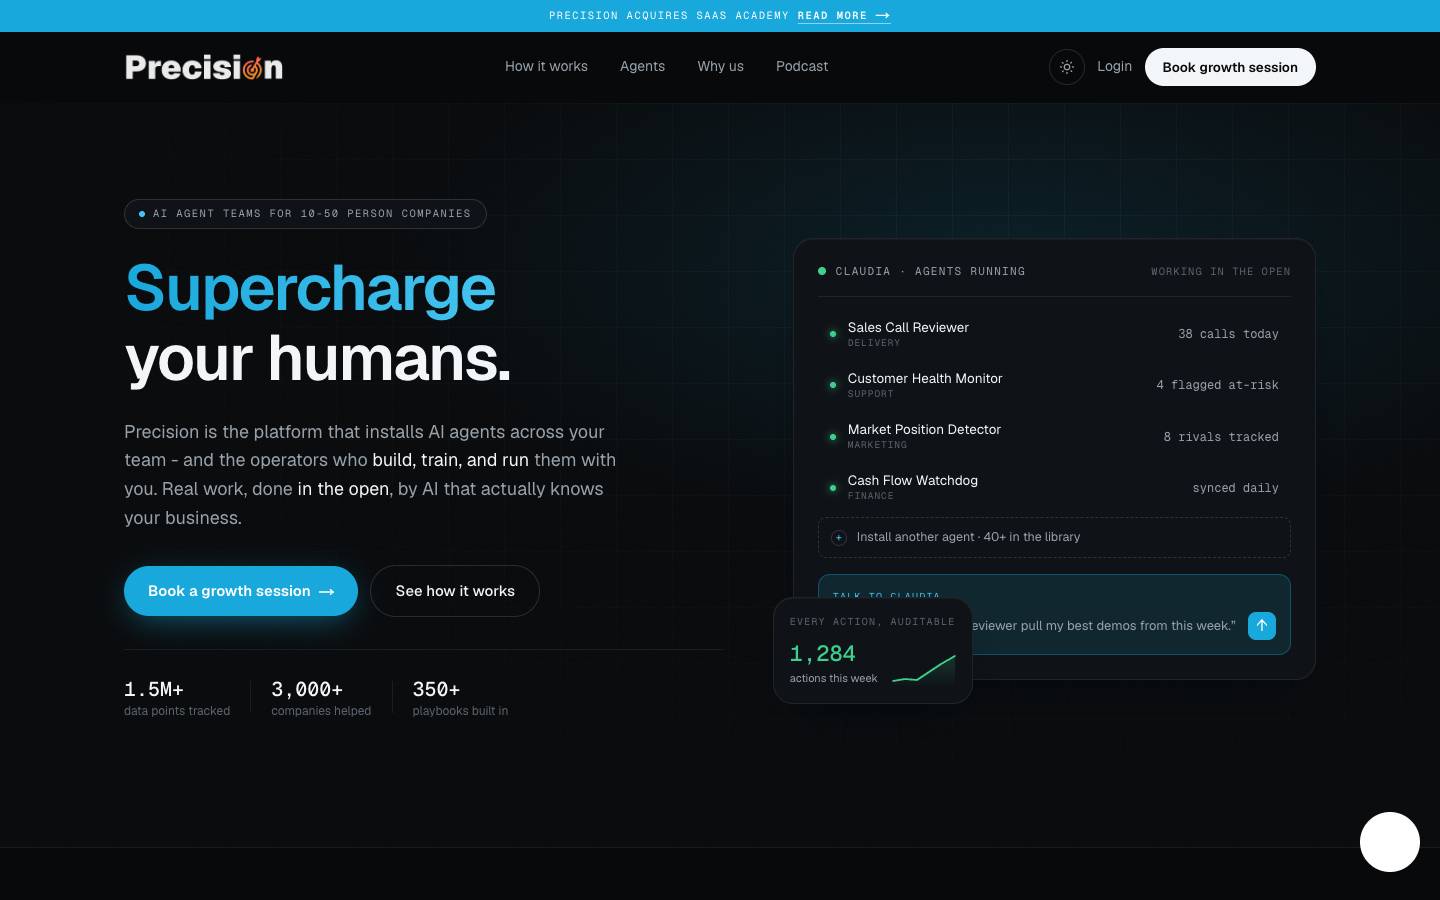Click the 1,284 actions this week card
The image size is (1440, 900).
click(x=873, y=651)
